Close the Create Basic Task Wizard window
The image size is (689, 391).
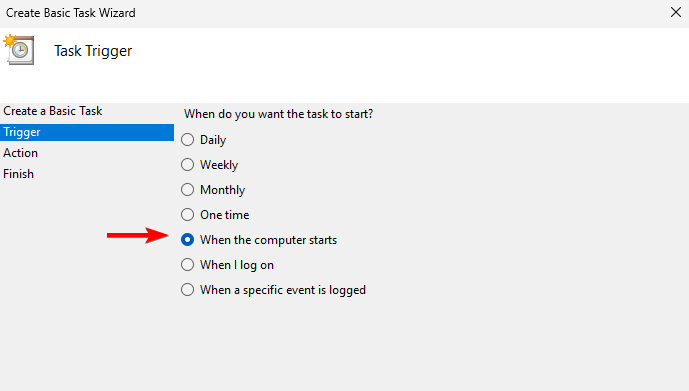[x=676, y=12]
